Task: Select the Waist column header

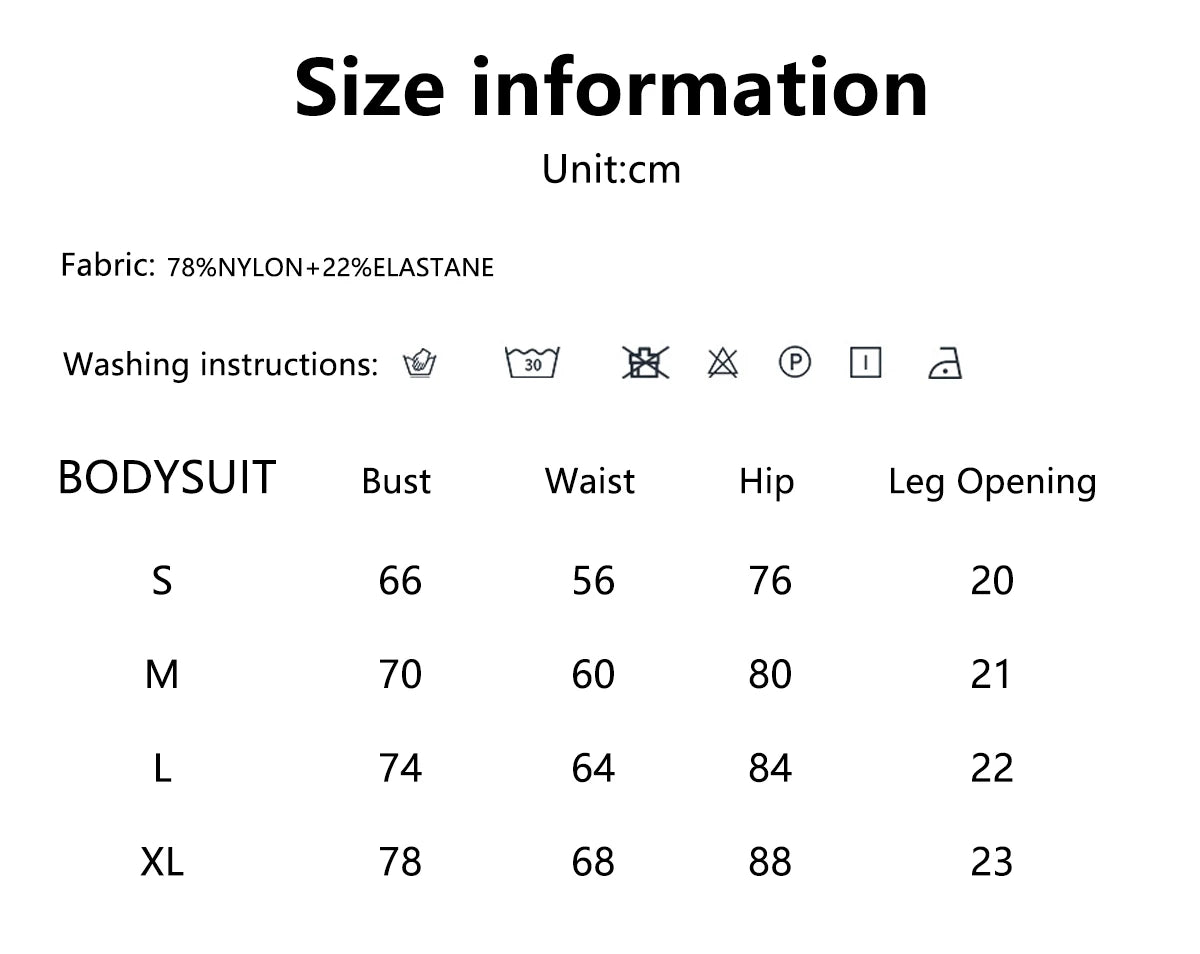Action: [x=590, y=481]
